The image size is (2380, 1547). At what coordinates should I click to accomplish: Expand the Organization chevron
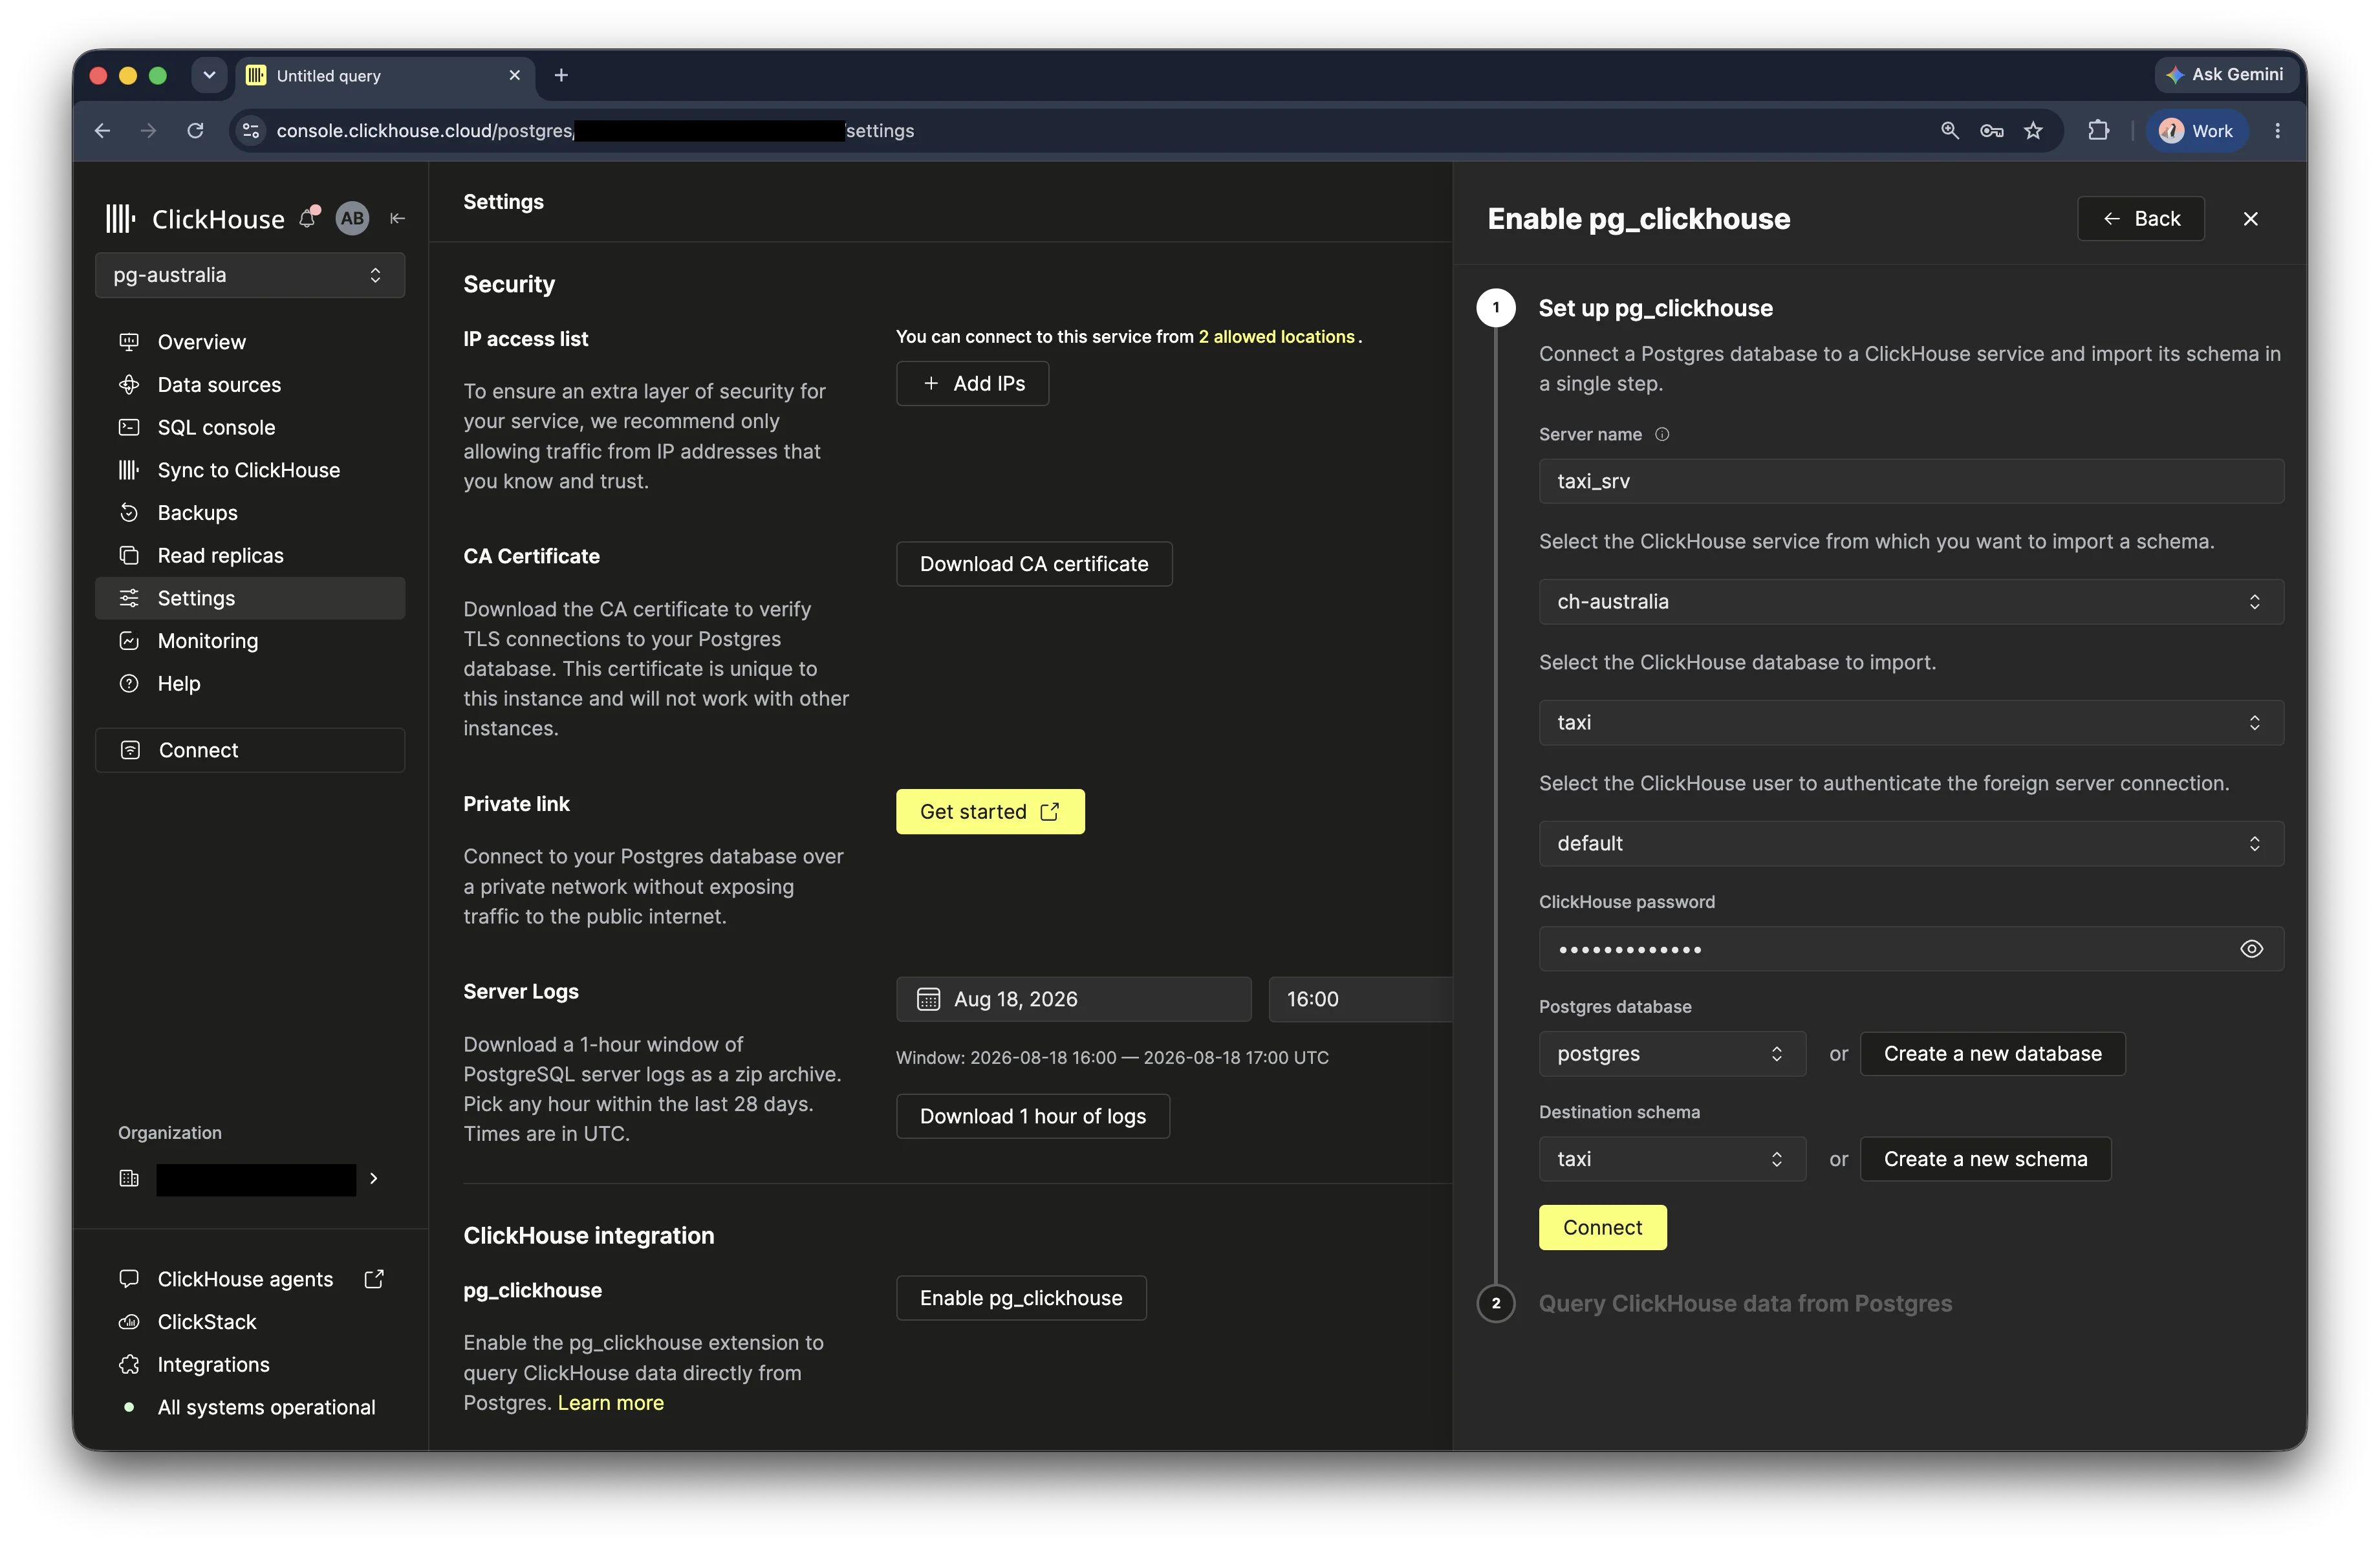pos(374,1178)
